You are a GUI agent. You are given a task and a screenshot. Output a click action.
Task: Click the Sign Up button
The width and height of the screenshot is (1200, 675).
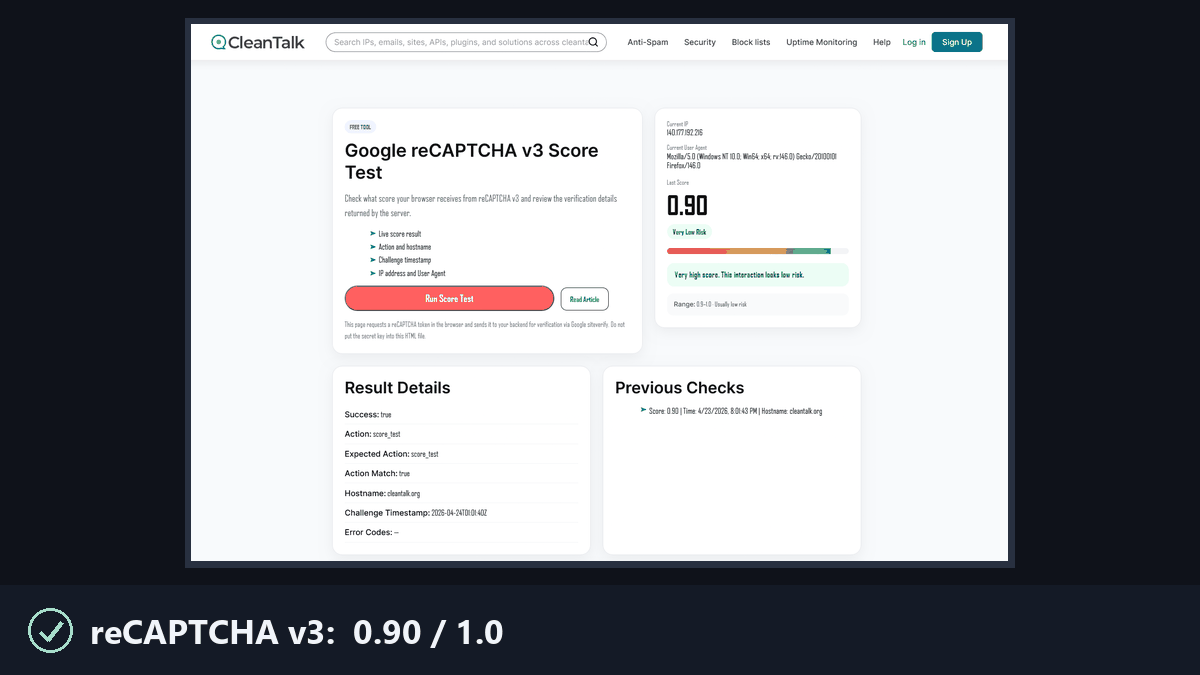(957, 42)
